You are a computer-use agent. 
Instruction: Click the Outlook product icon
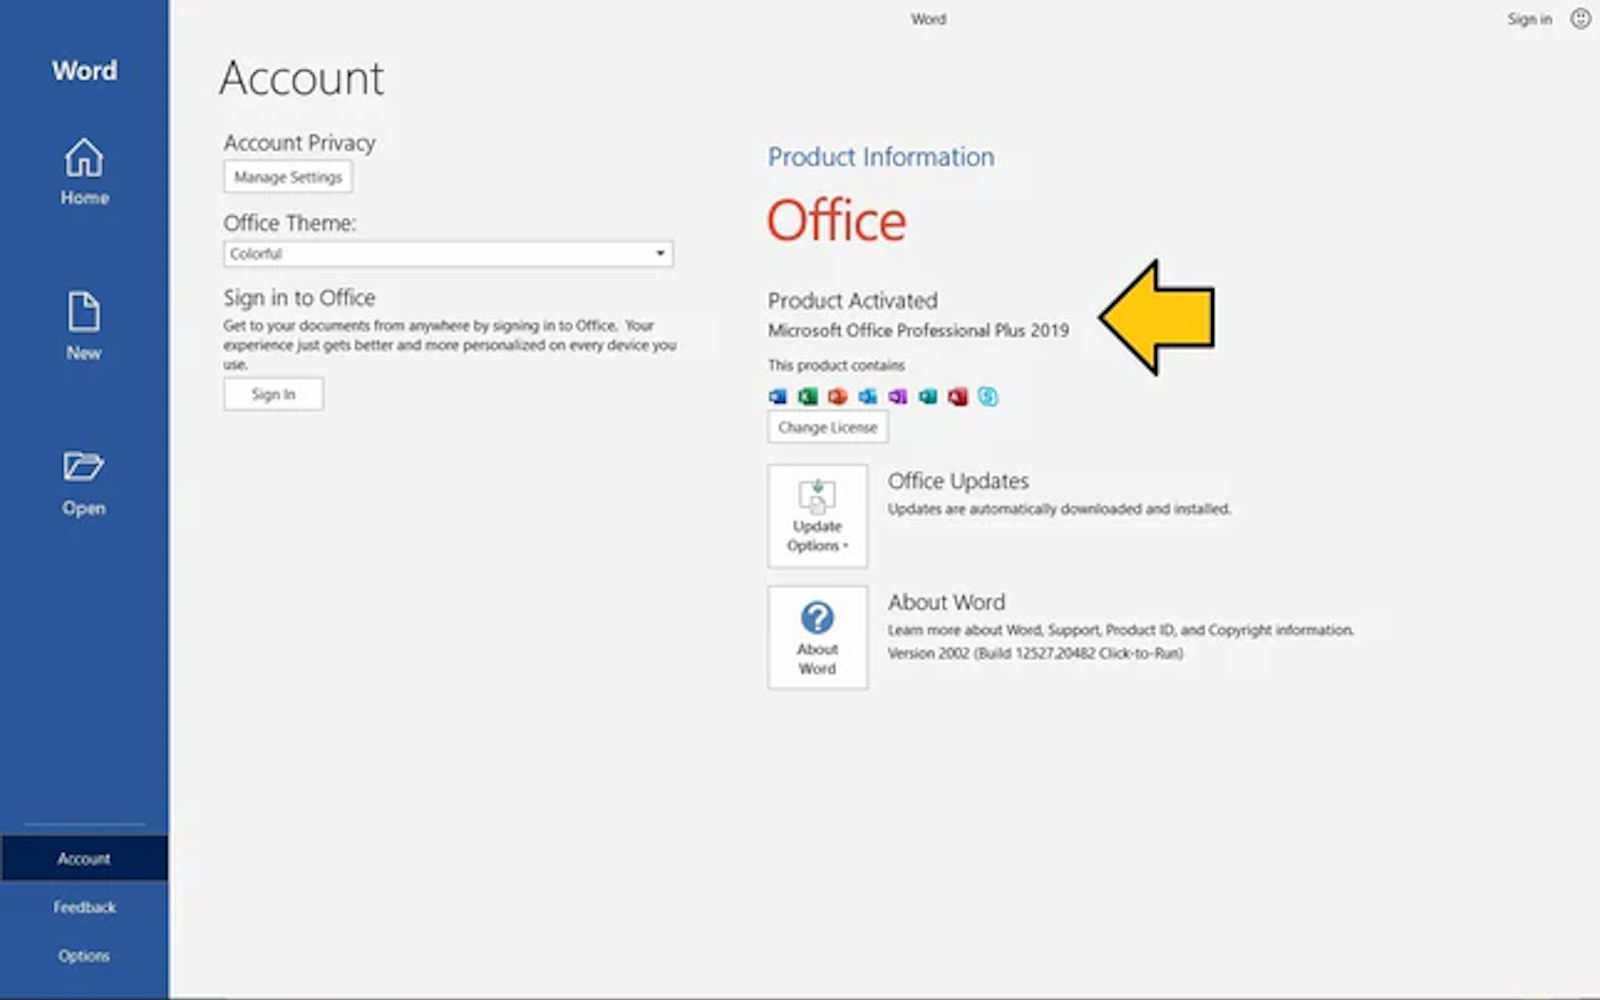pos(868,396)
